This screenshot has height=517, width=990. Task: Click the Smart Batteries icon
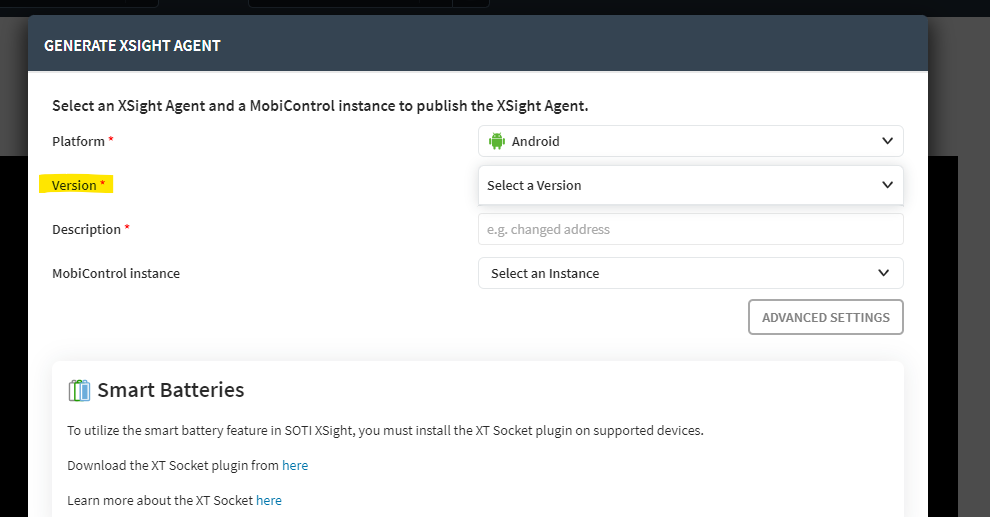pyautogui.click(x=80, y=390)
